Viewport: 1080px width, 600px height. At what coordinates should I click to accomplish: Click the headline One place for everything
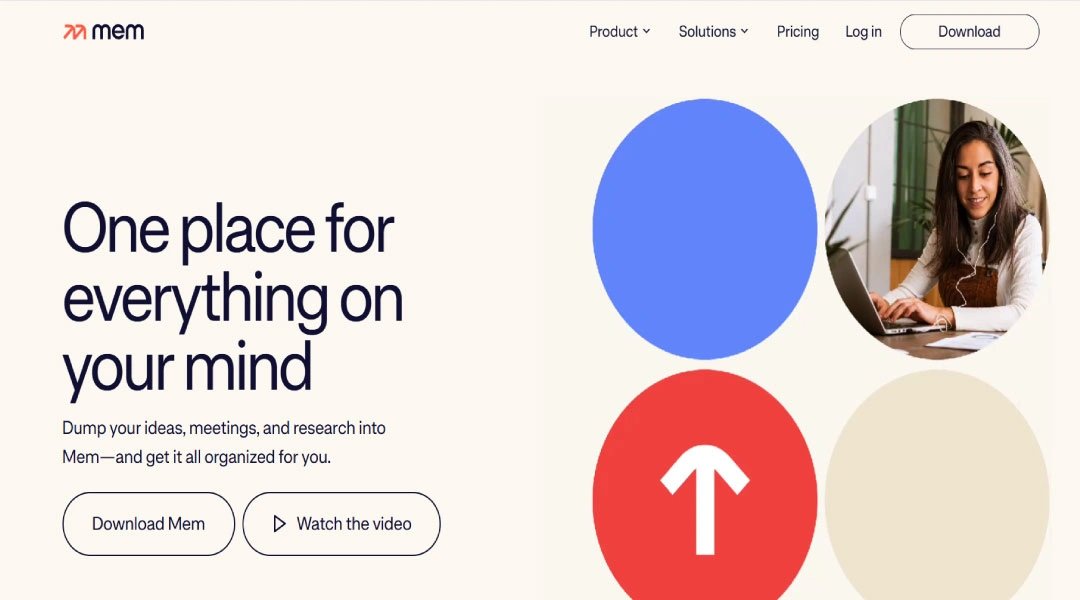[233, 299]
